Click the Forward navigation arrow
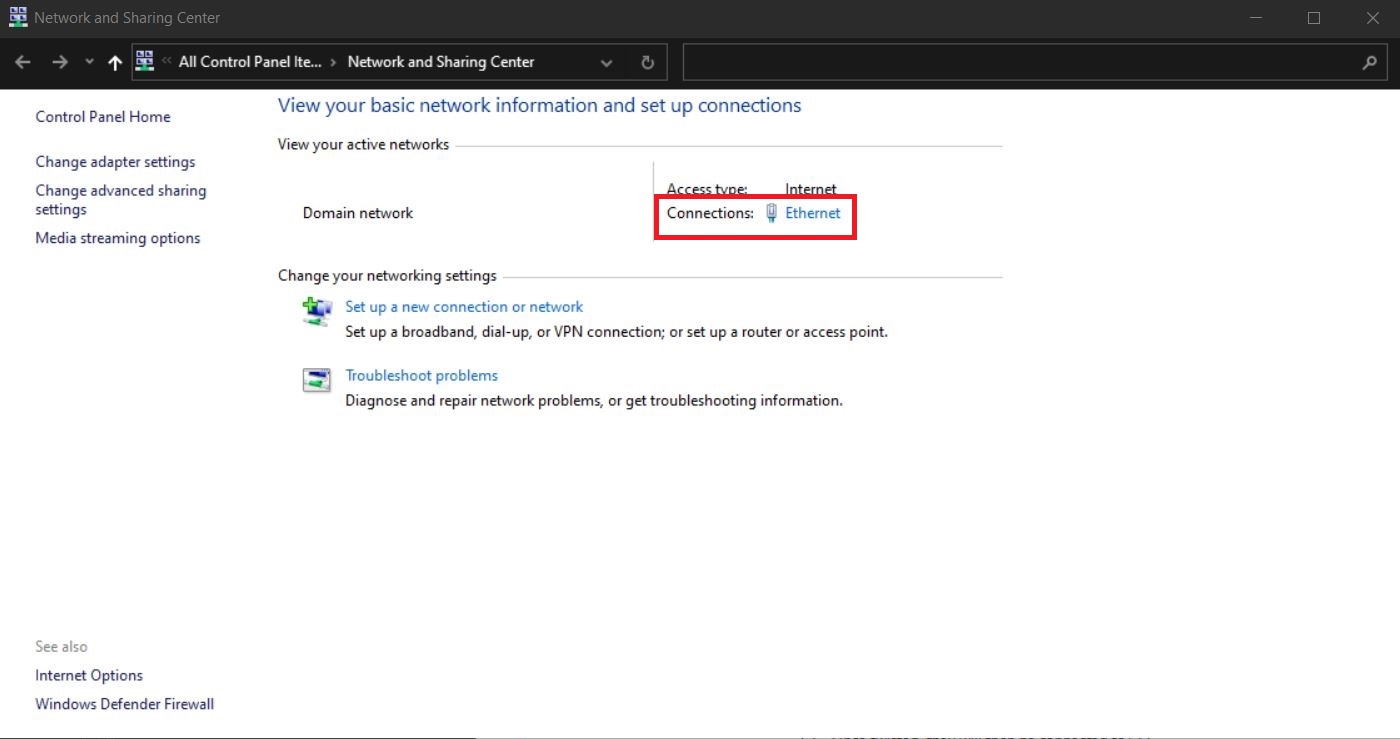 coord(59,62)
